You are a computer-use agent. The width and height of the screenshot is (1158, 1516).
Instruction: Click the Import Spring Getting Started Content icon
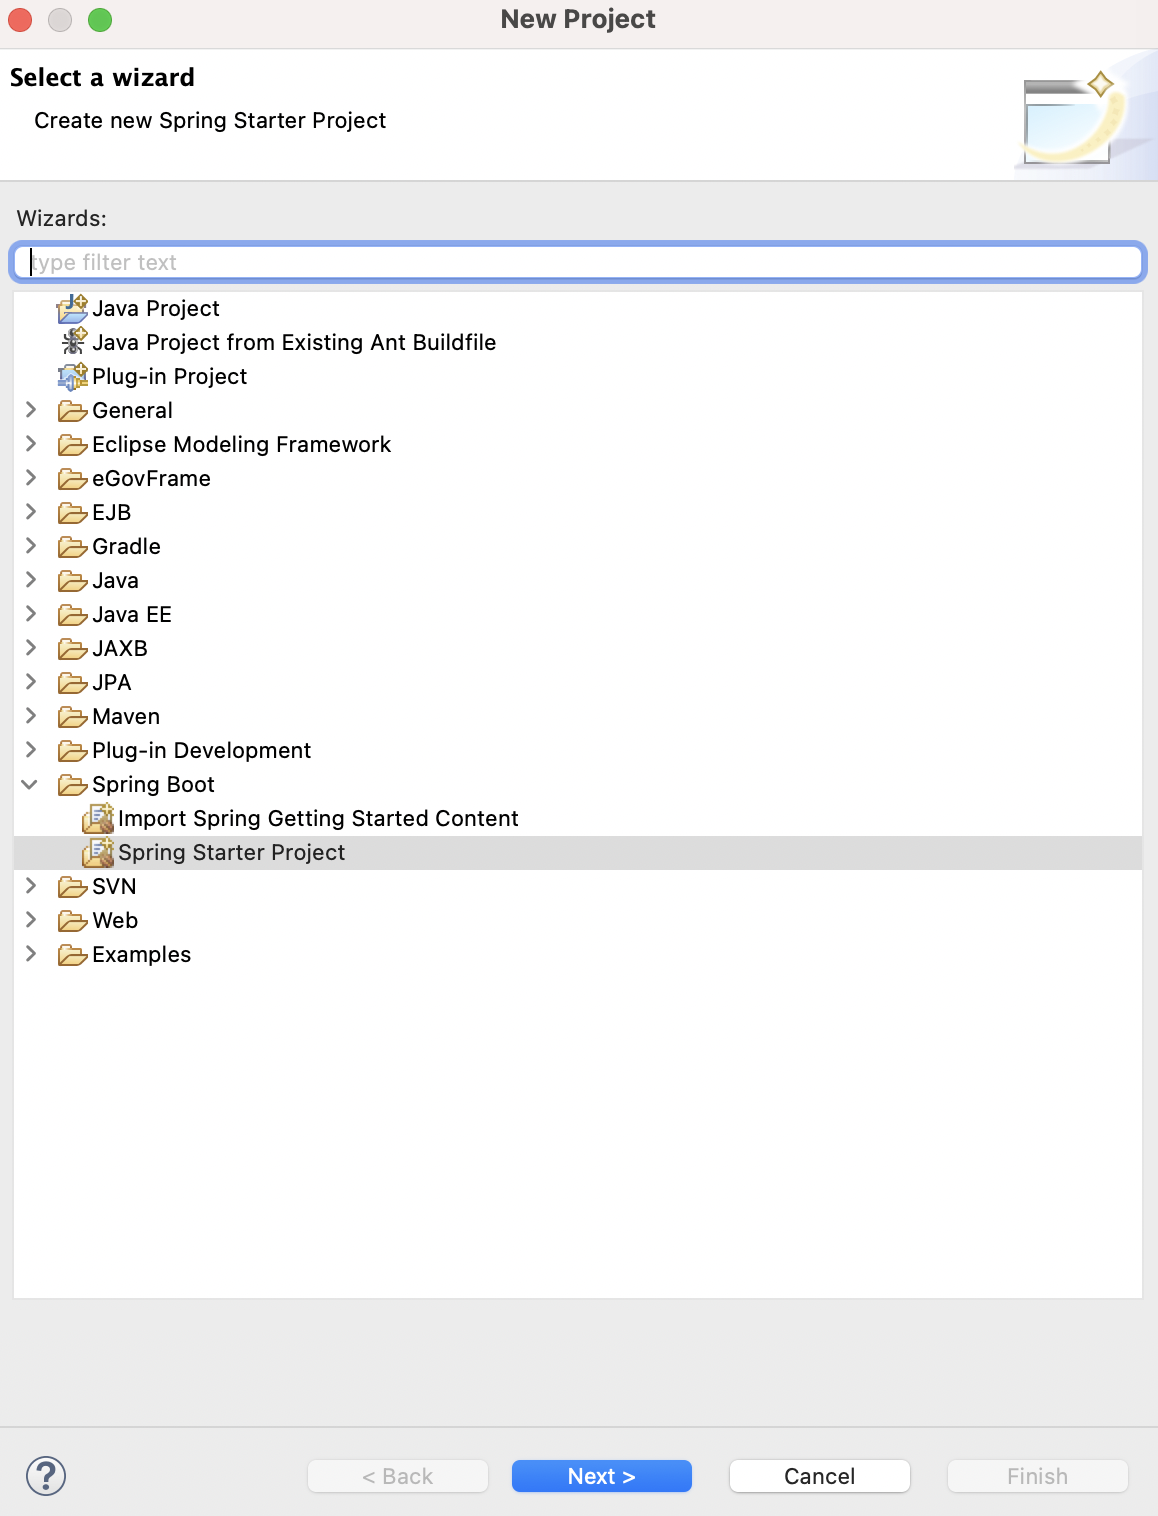[x=98, y=818]
